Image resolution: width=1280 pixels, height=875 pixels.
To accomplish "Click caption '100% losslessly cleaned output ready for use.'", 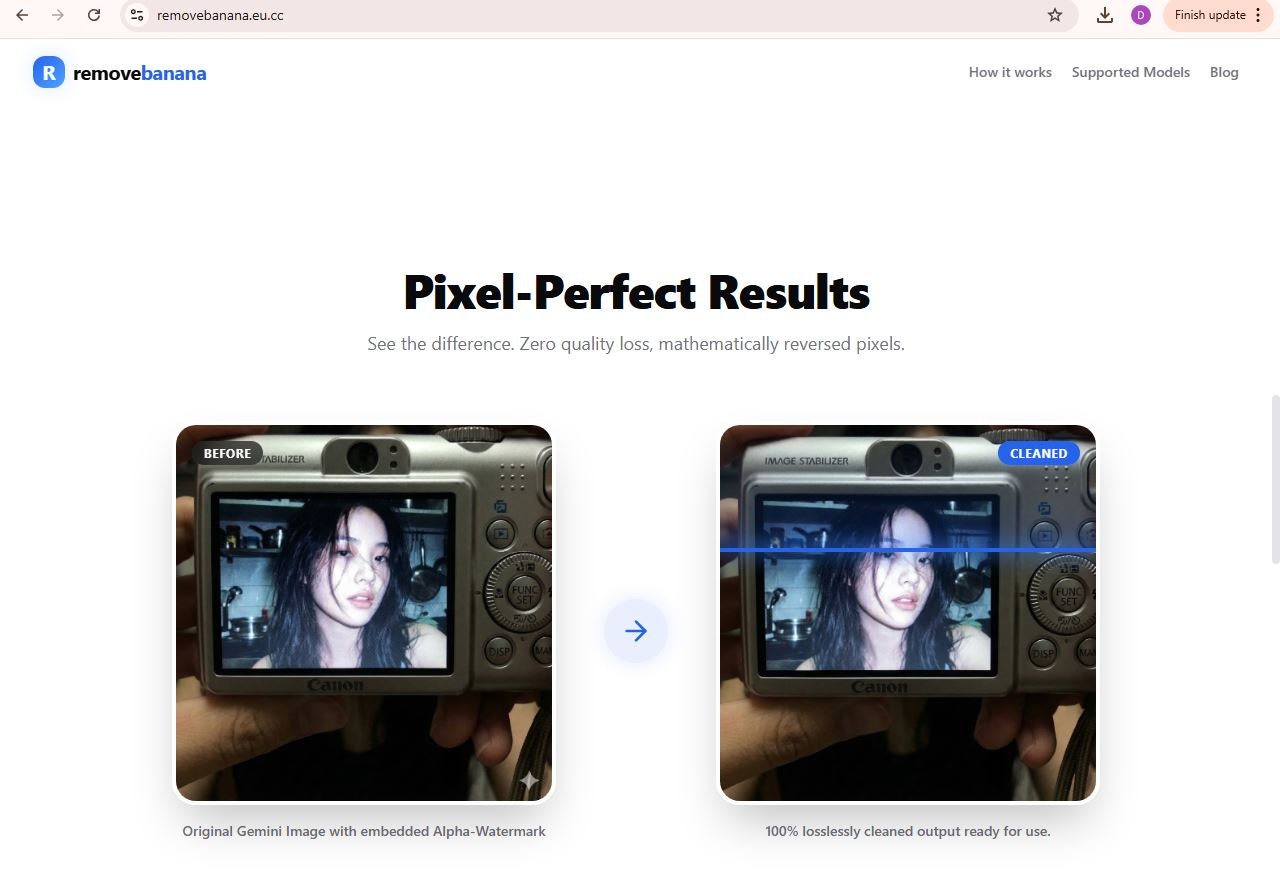I will point(908,831).
